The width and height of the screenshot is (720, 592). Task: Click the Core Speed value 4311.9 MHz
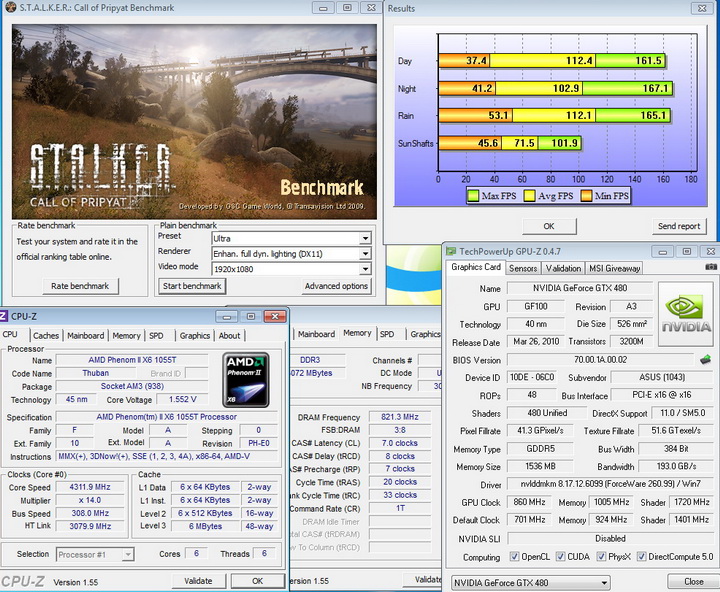coord(90,487)
